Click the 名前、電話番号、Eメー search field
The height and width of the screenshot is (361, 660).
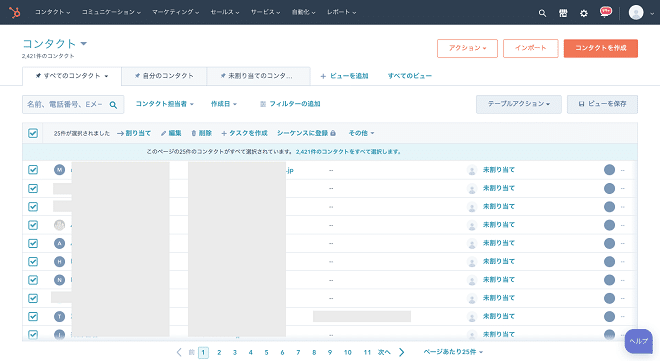pos(73,104)
